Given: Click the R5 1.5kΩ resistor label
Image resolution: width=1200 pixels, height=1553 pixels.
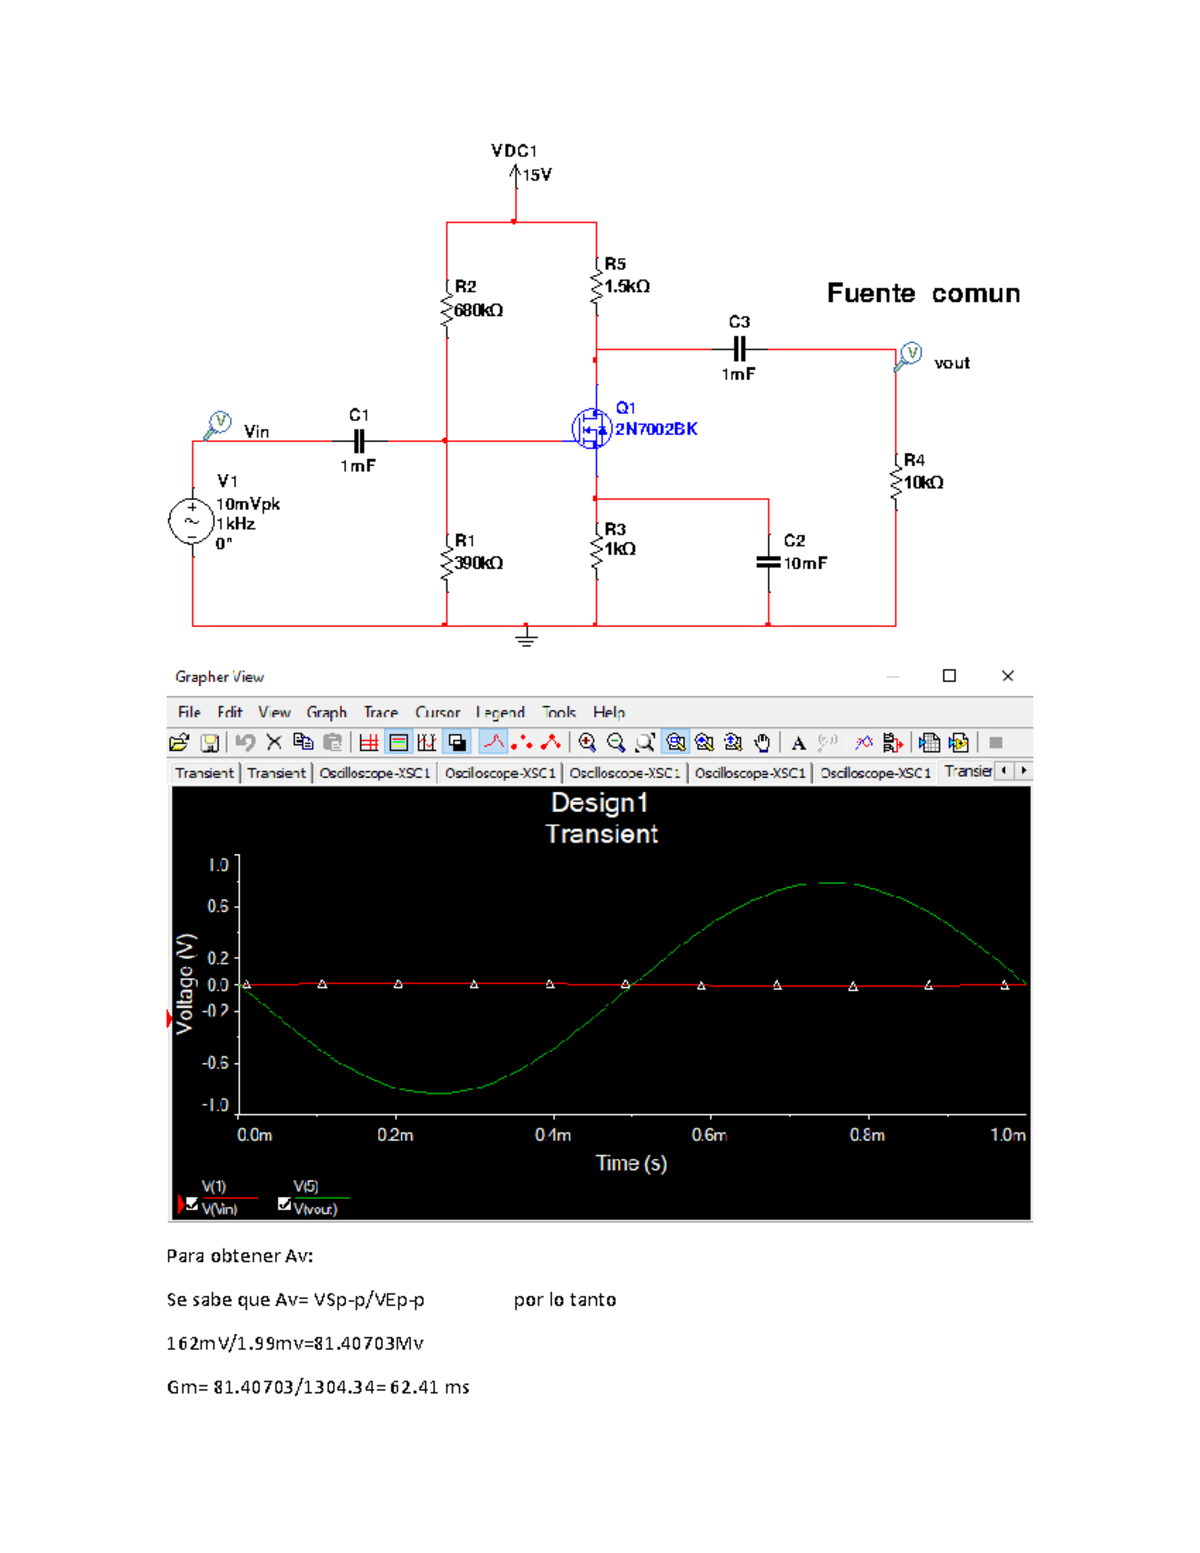Looking at the screenshot, I should [x=627, y=275].
